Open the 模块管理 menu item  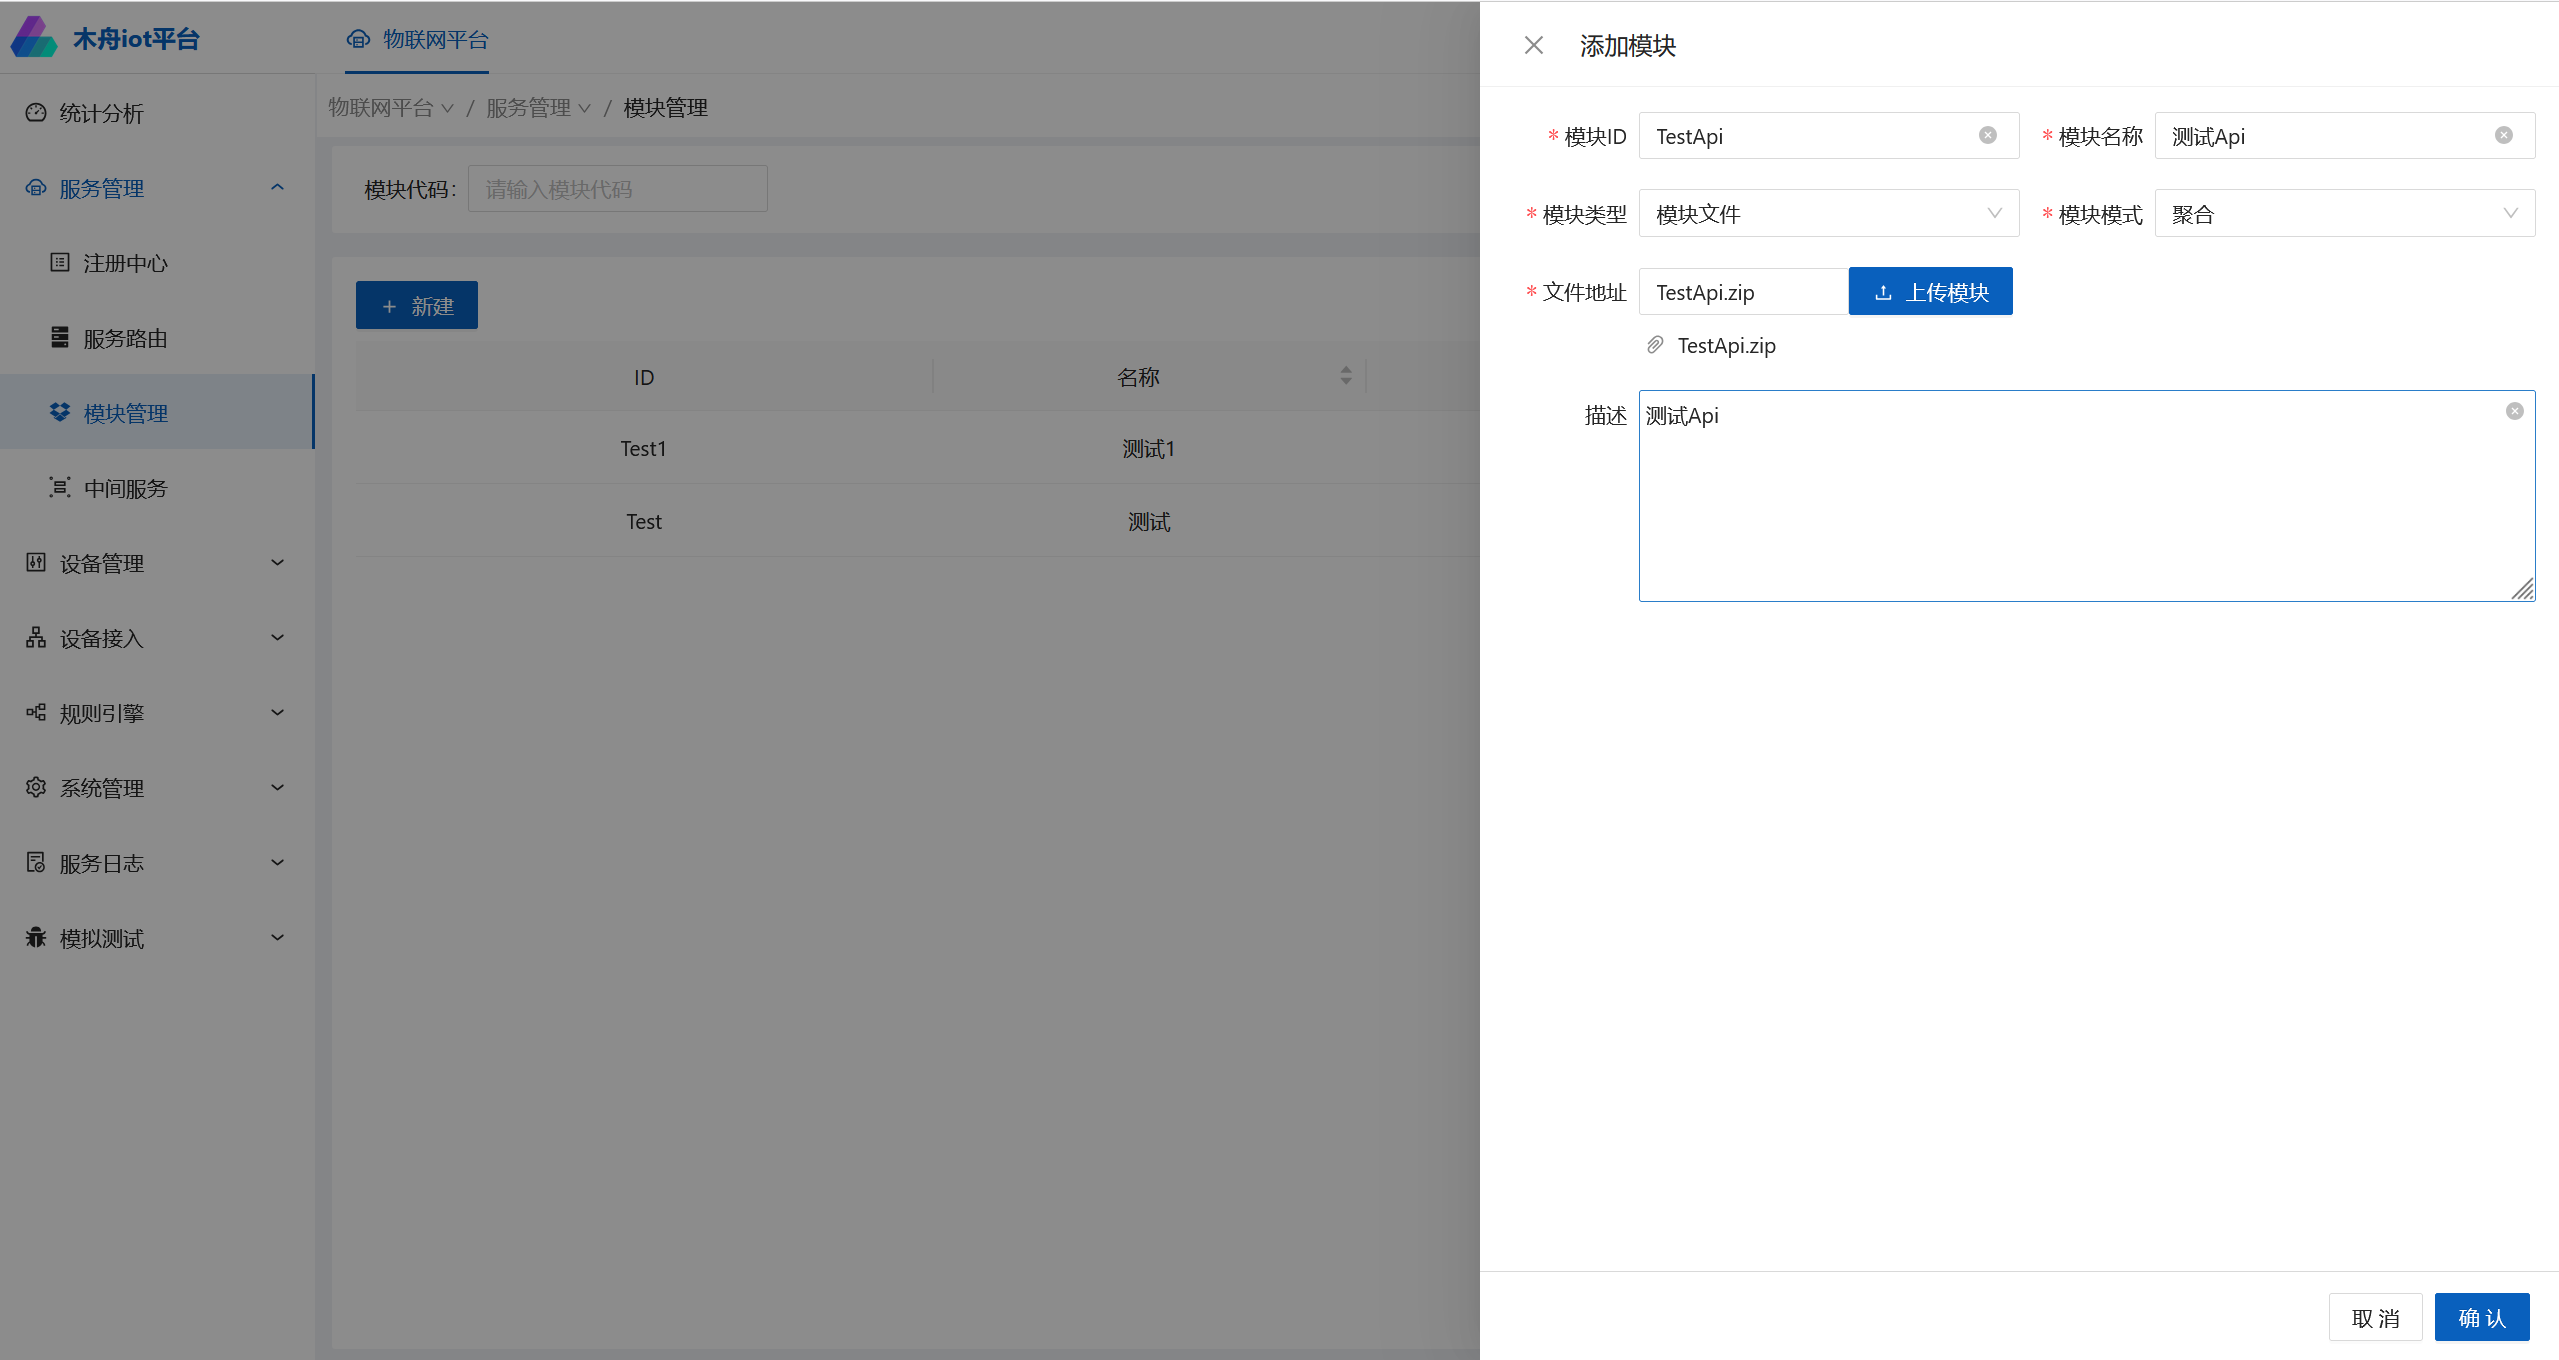pyautogui.click(x=126, y=413)
